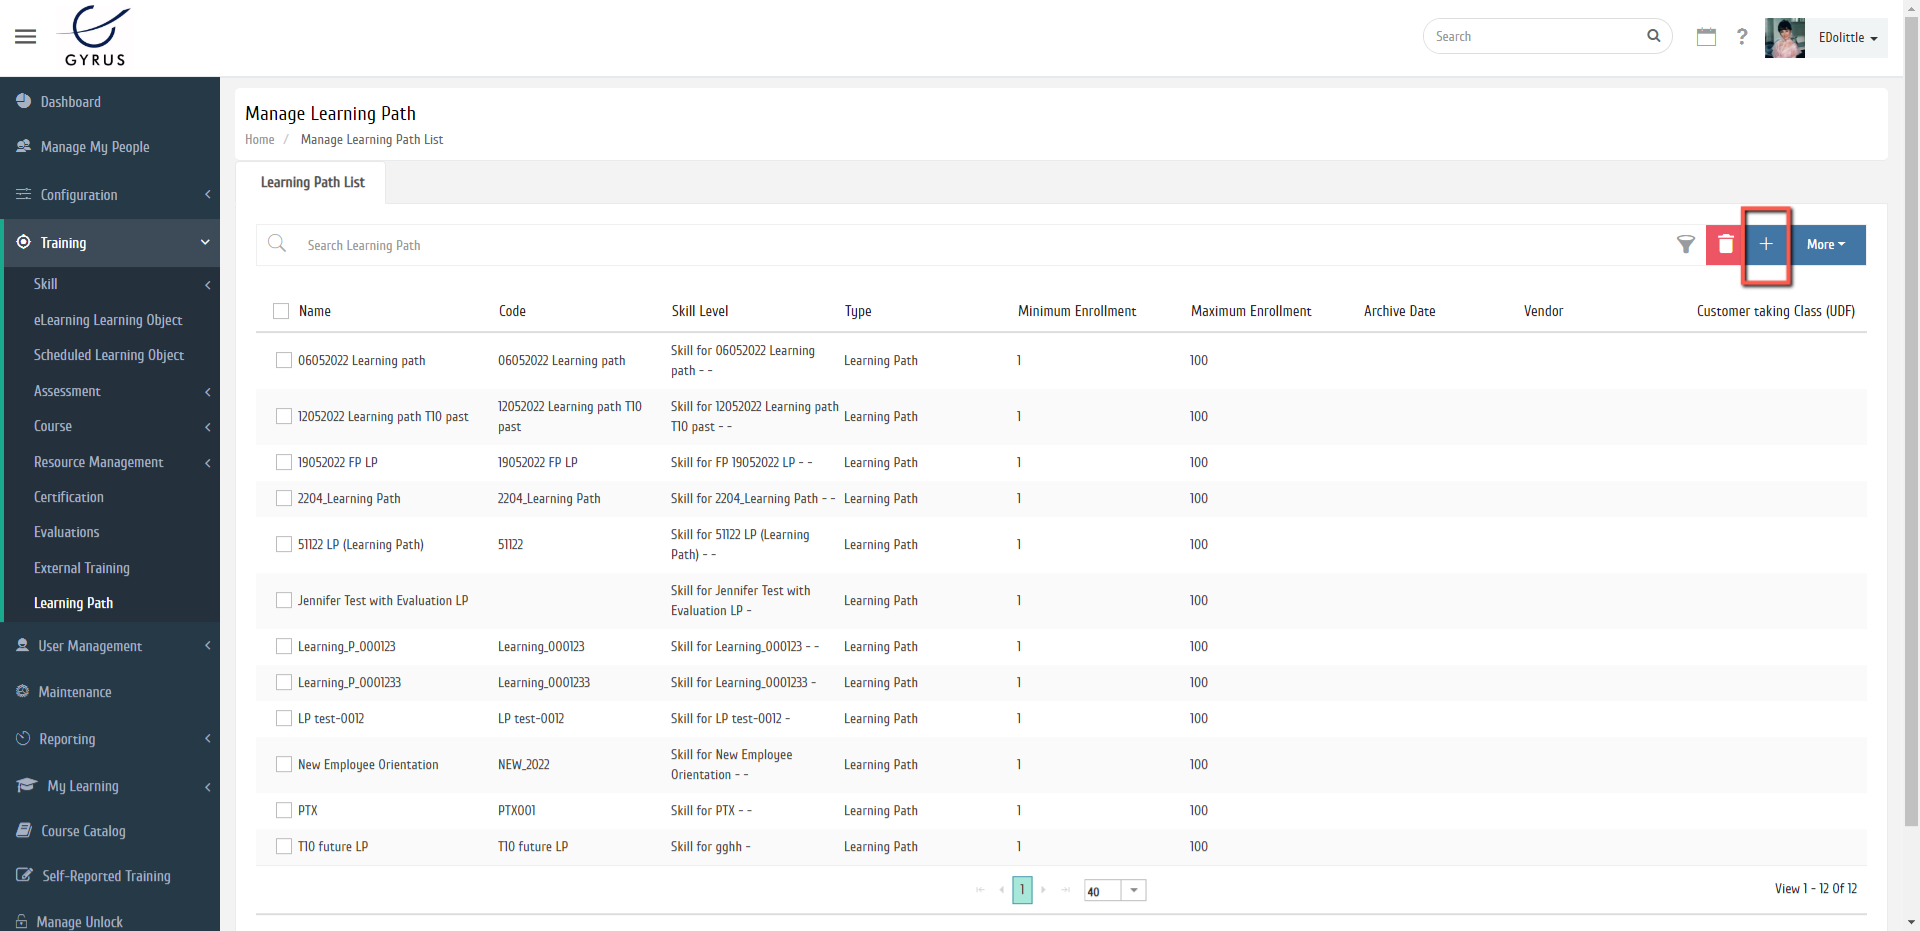Click the GYRUS logo
1920x931 pixels.
point(96,37)
